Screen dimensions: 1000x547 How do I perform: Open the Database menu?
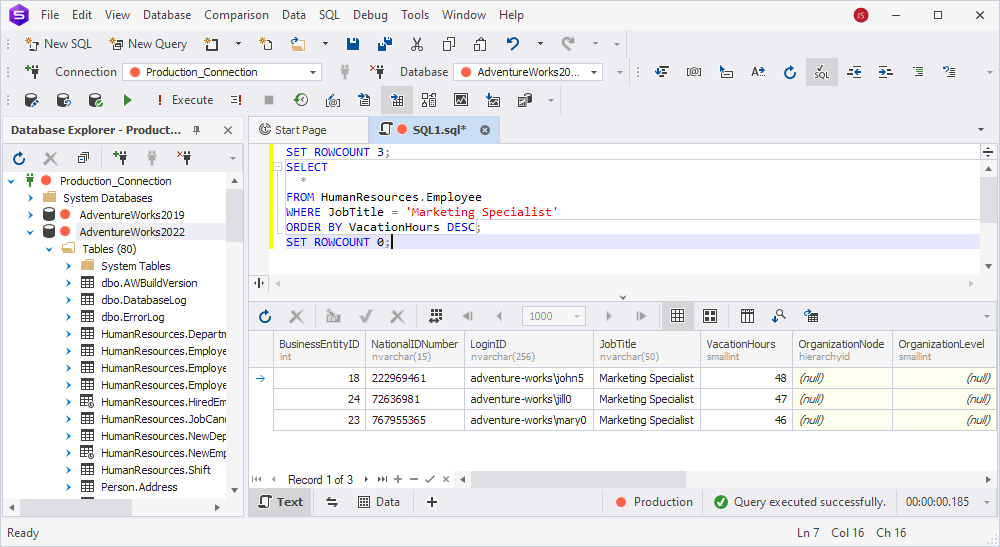point(167,15)
